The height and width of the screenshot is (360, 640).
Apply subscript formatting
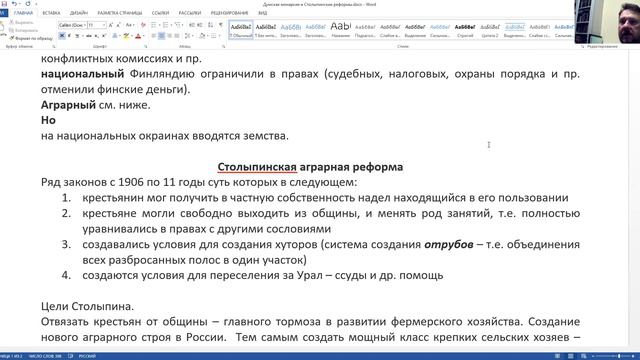point(96,36)
